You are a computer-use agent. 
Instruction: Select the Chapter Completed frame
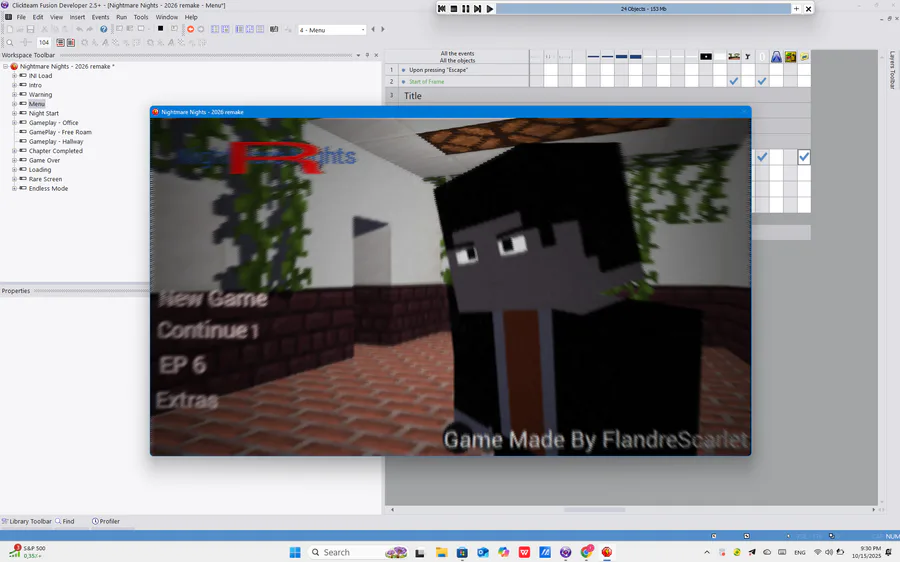tap(55, 151)
